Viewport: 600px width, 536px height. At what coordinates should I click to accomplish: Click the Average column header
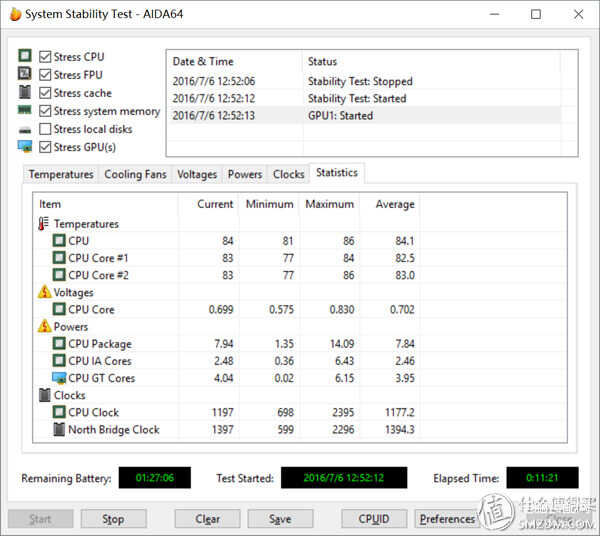390,204
